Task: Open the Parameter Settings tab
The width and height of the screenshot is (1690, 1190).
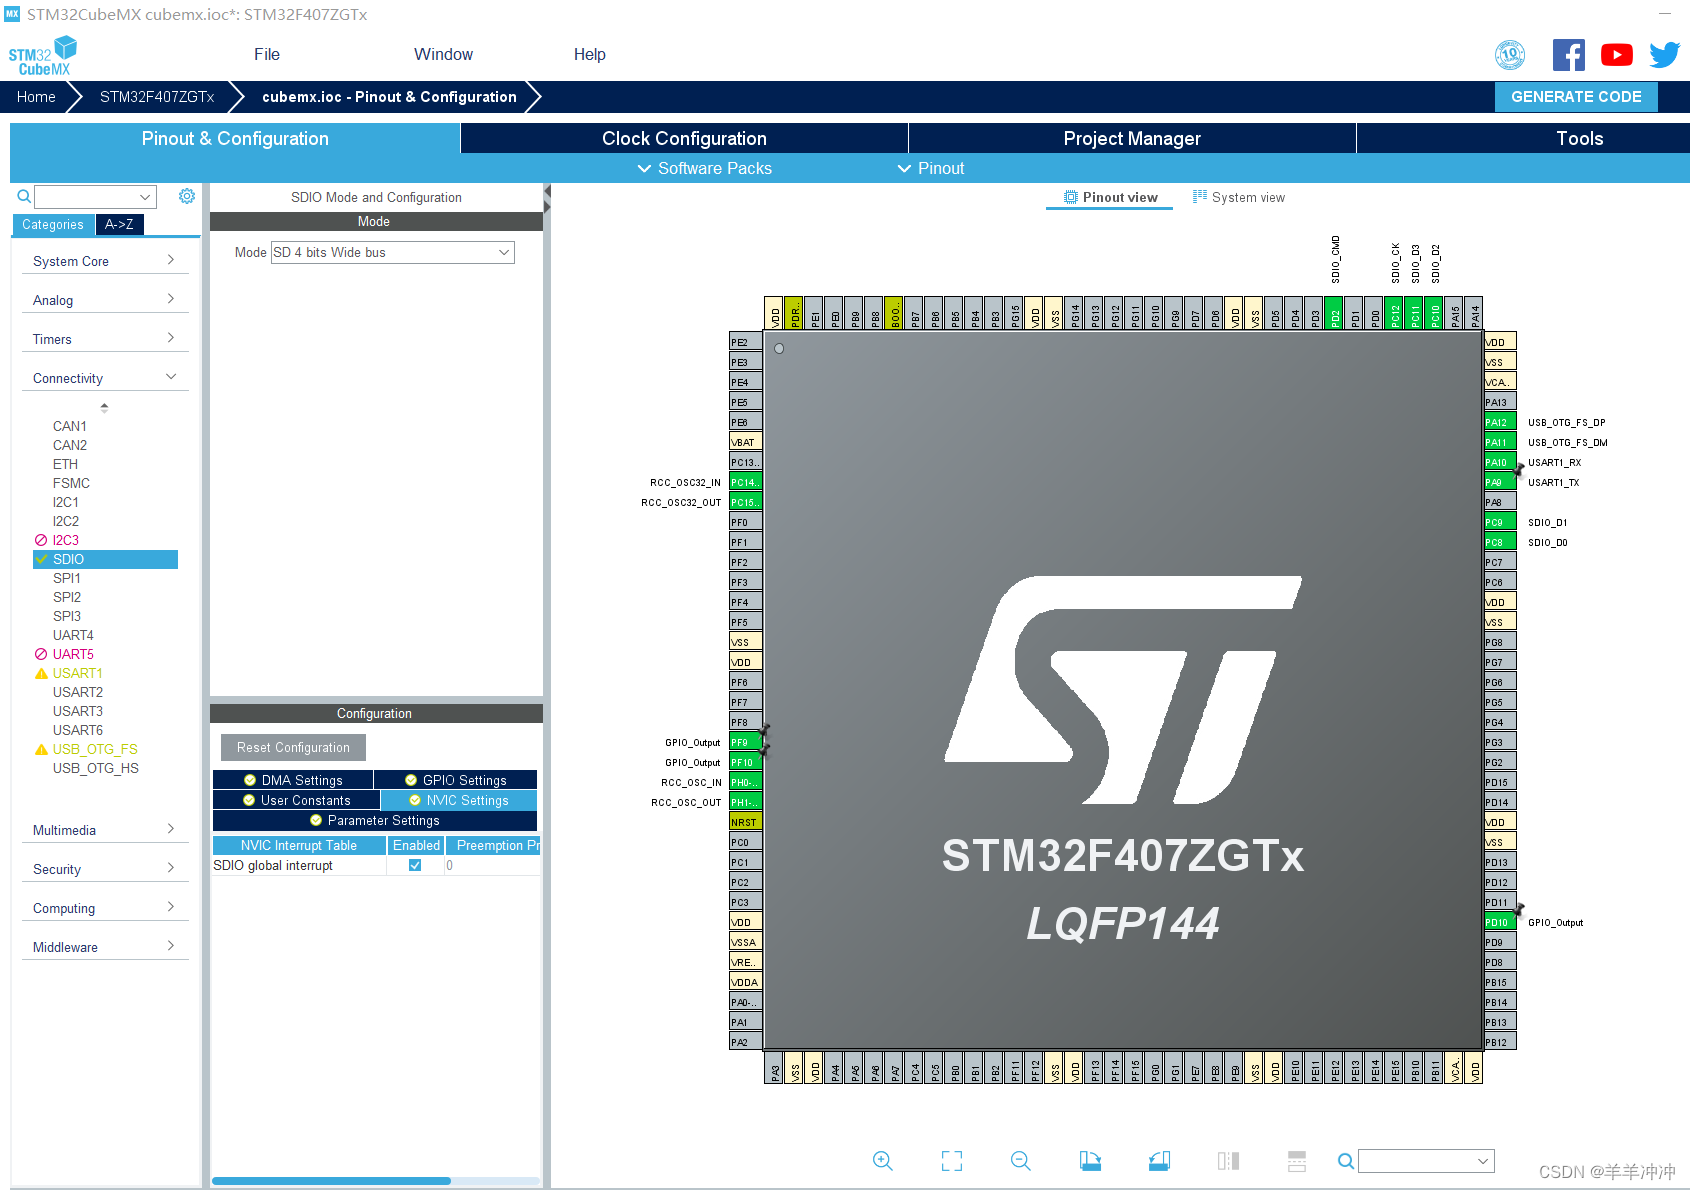Action: tap(375, 820)
